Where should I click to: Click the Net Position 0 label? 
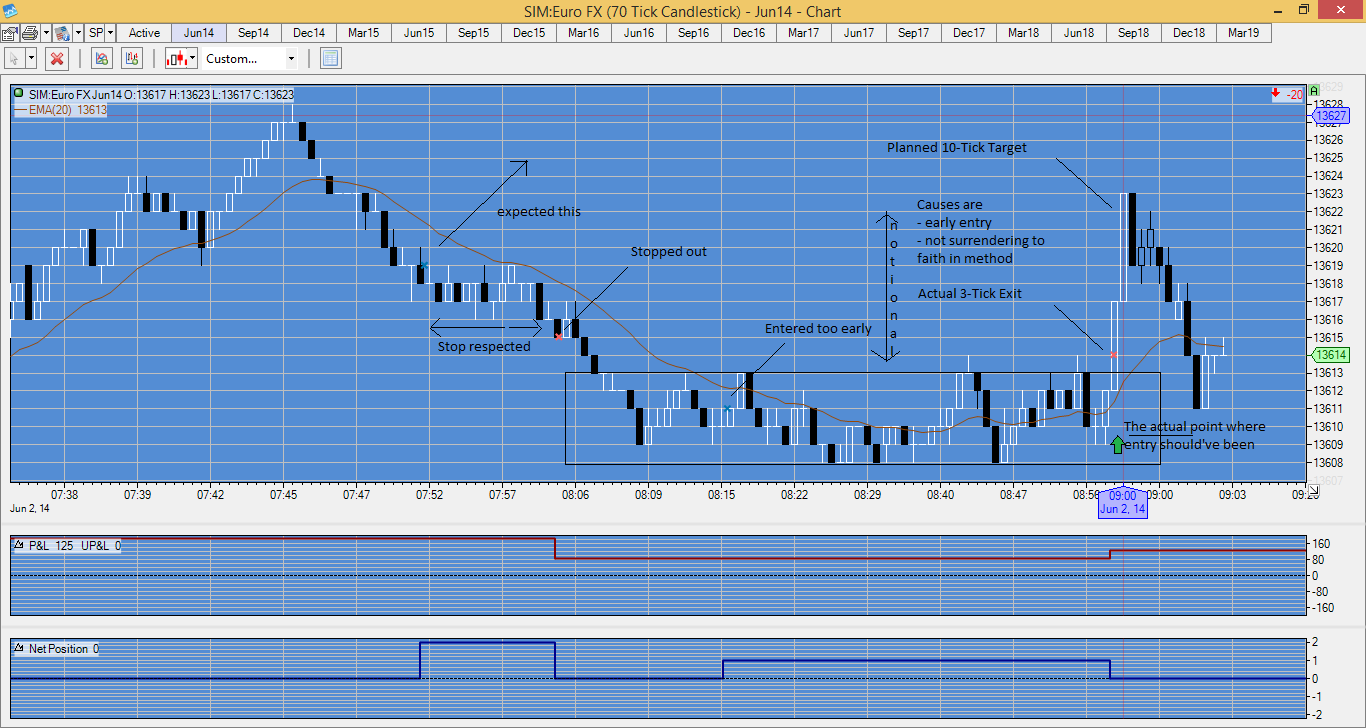click(x=64, y=648)
